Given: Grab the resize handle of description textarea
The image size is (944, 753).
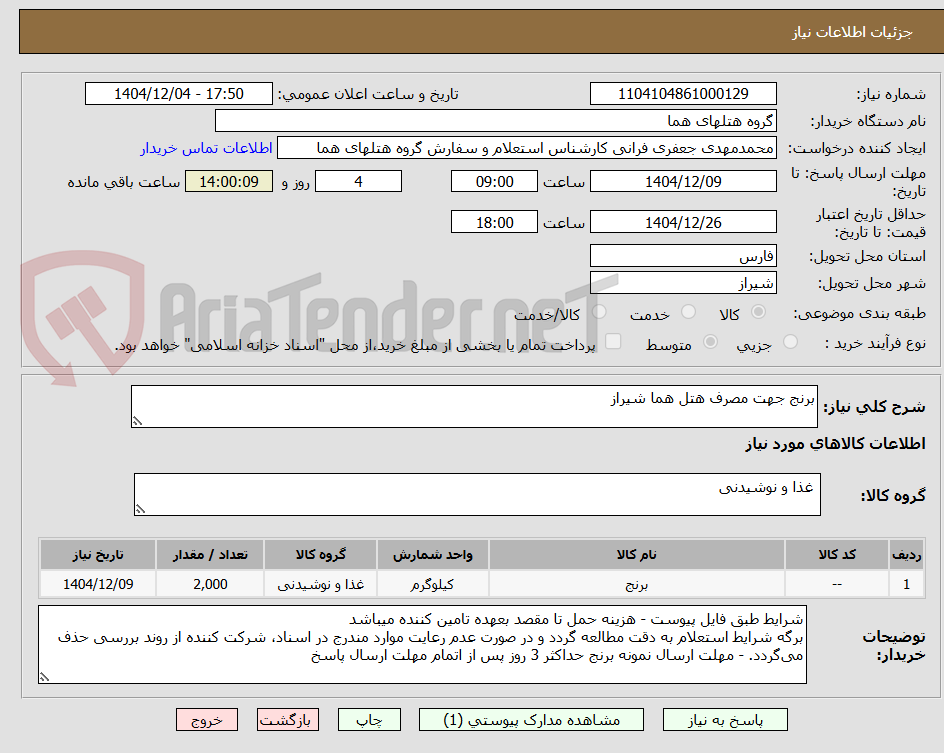Looking at the screenshot, I should tap(137, 421).
